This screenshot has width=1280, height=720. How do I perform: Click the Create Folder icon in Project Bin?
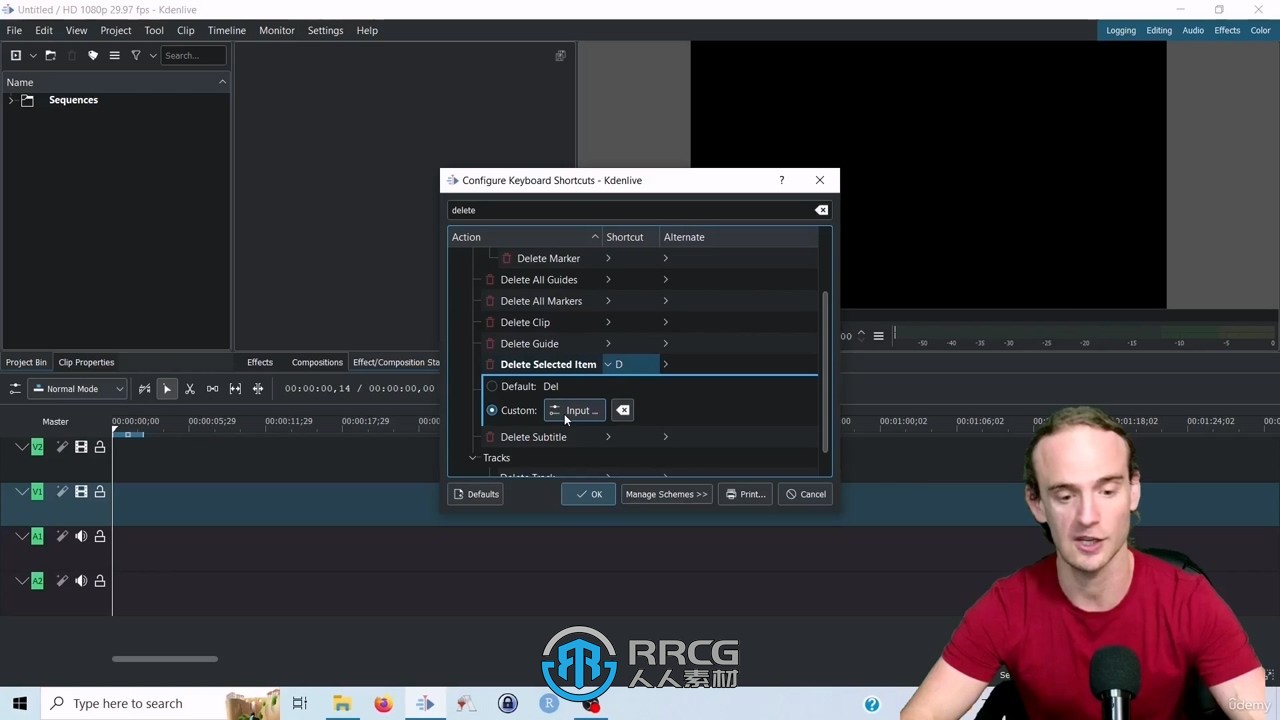[x=50, y=55]
